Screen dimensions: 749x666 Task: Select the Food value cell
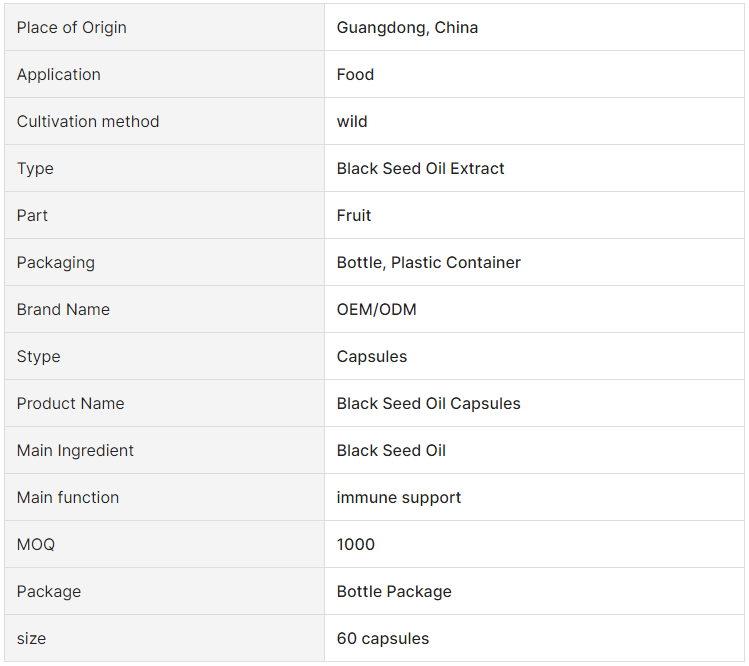[x=534, y=74]
